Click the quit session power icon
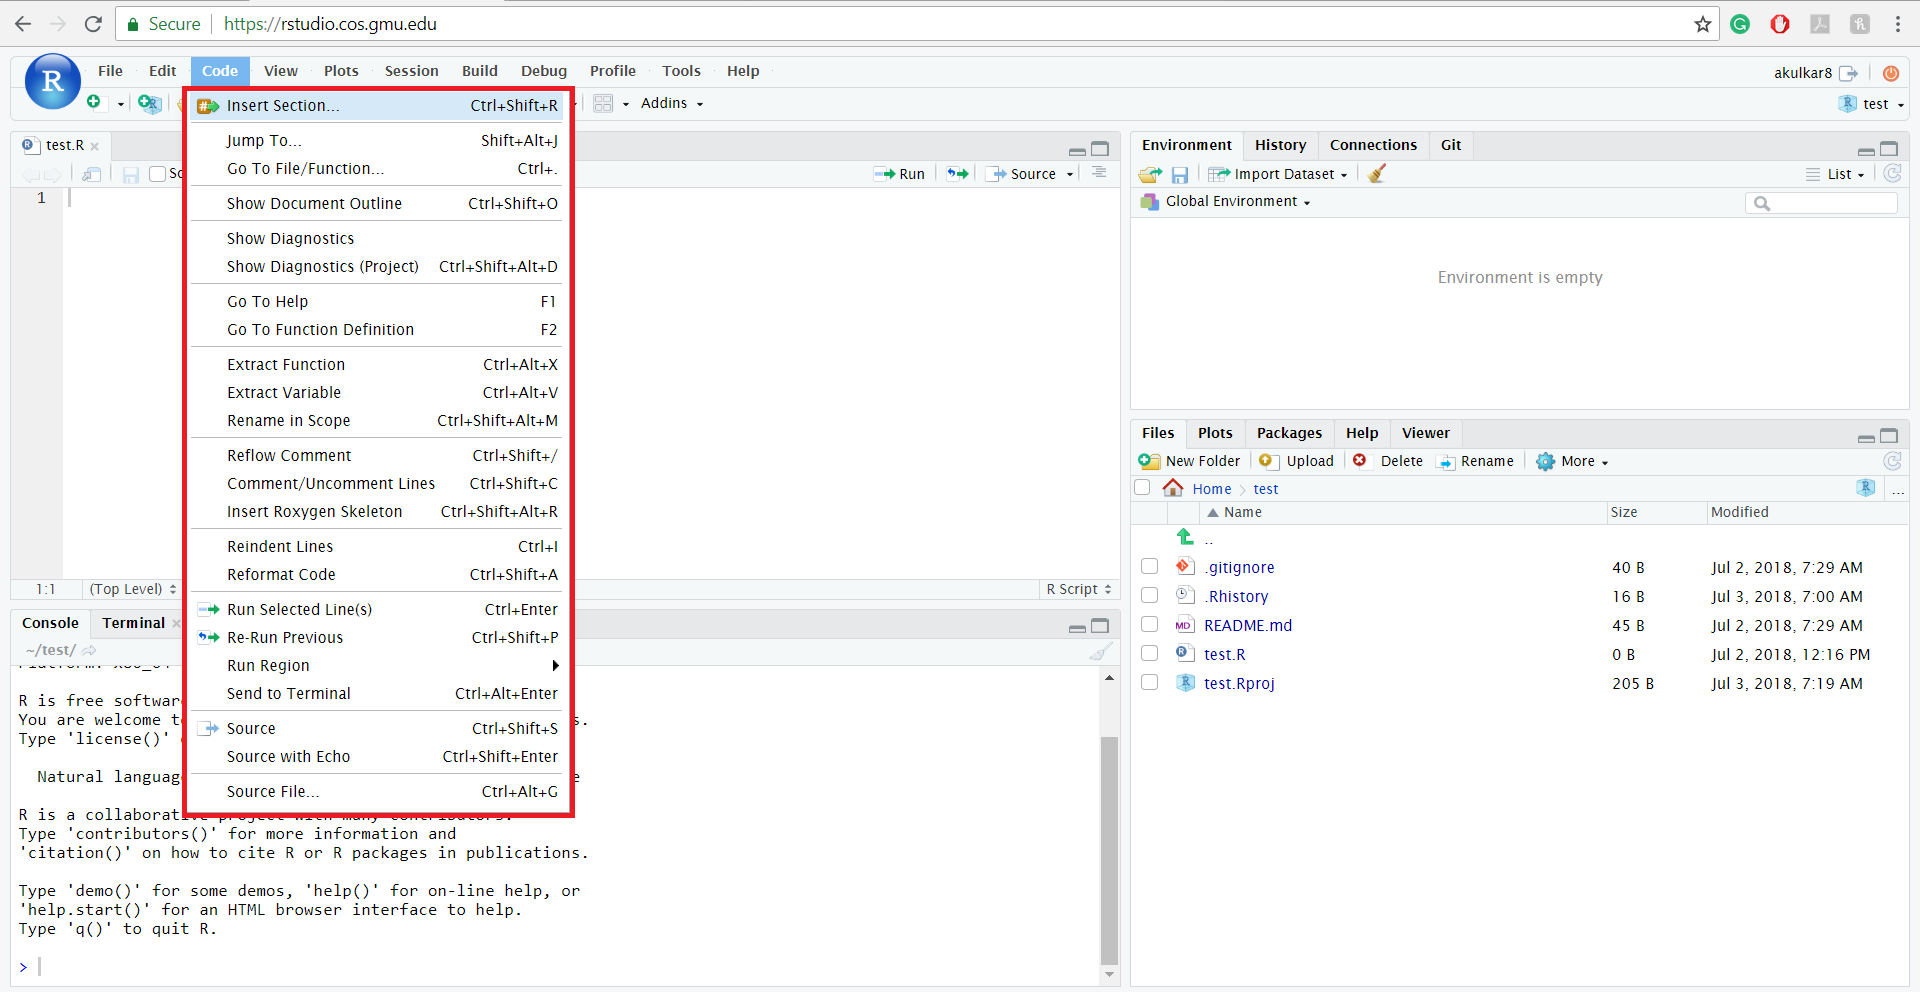The image size is (1920, 992). [x=1890, y=73]
